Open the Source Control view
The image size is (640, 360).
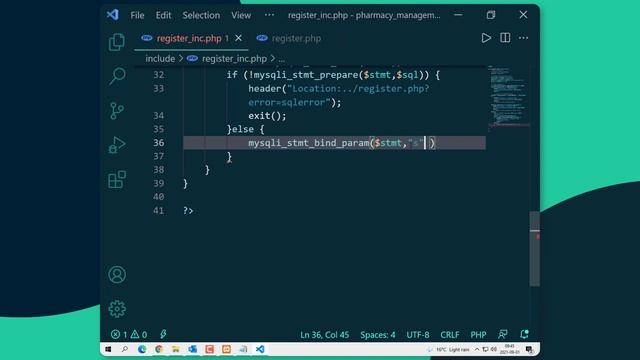pos(117,111)
